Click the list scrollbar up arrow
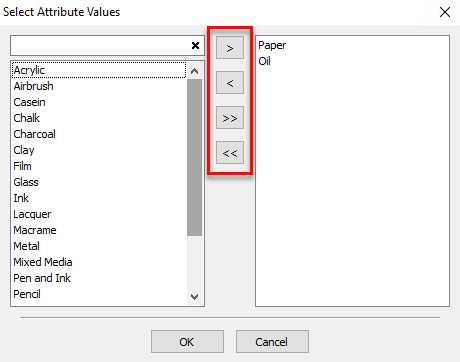 (194, 71)
